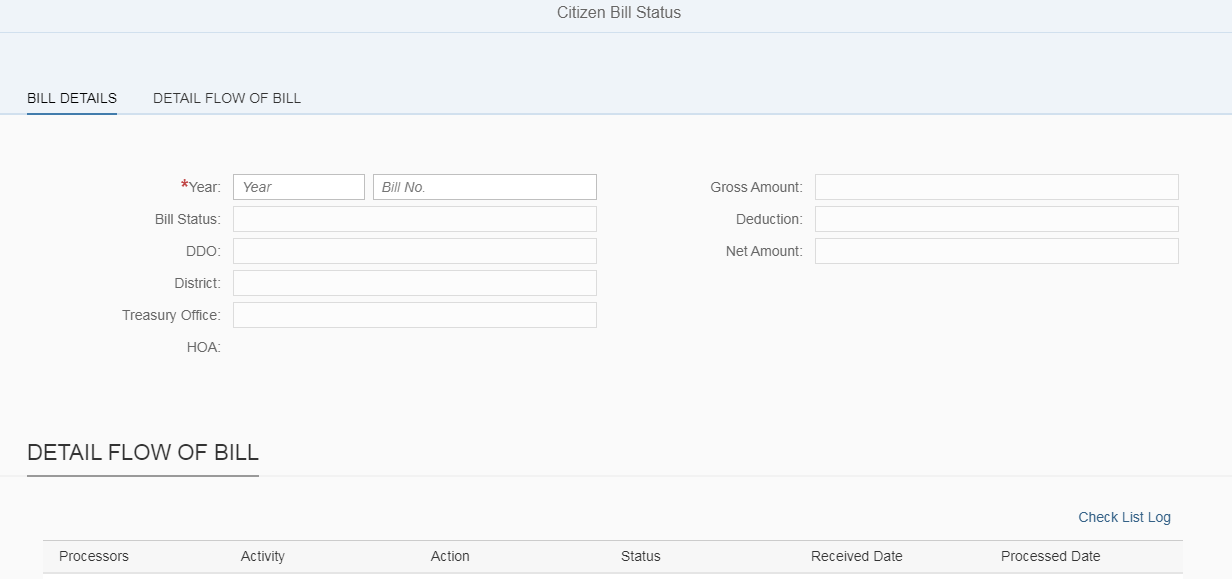The image size is (1232, 579).
Task: Open the DETAIL FLOW OF BILL tab
Action: [x=227, y=98]
